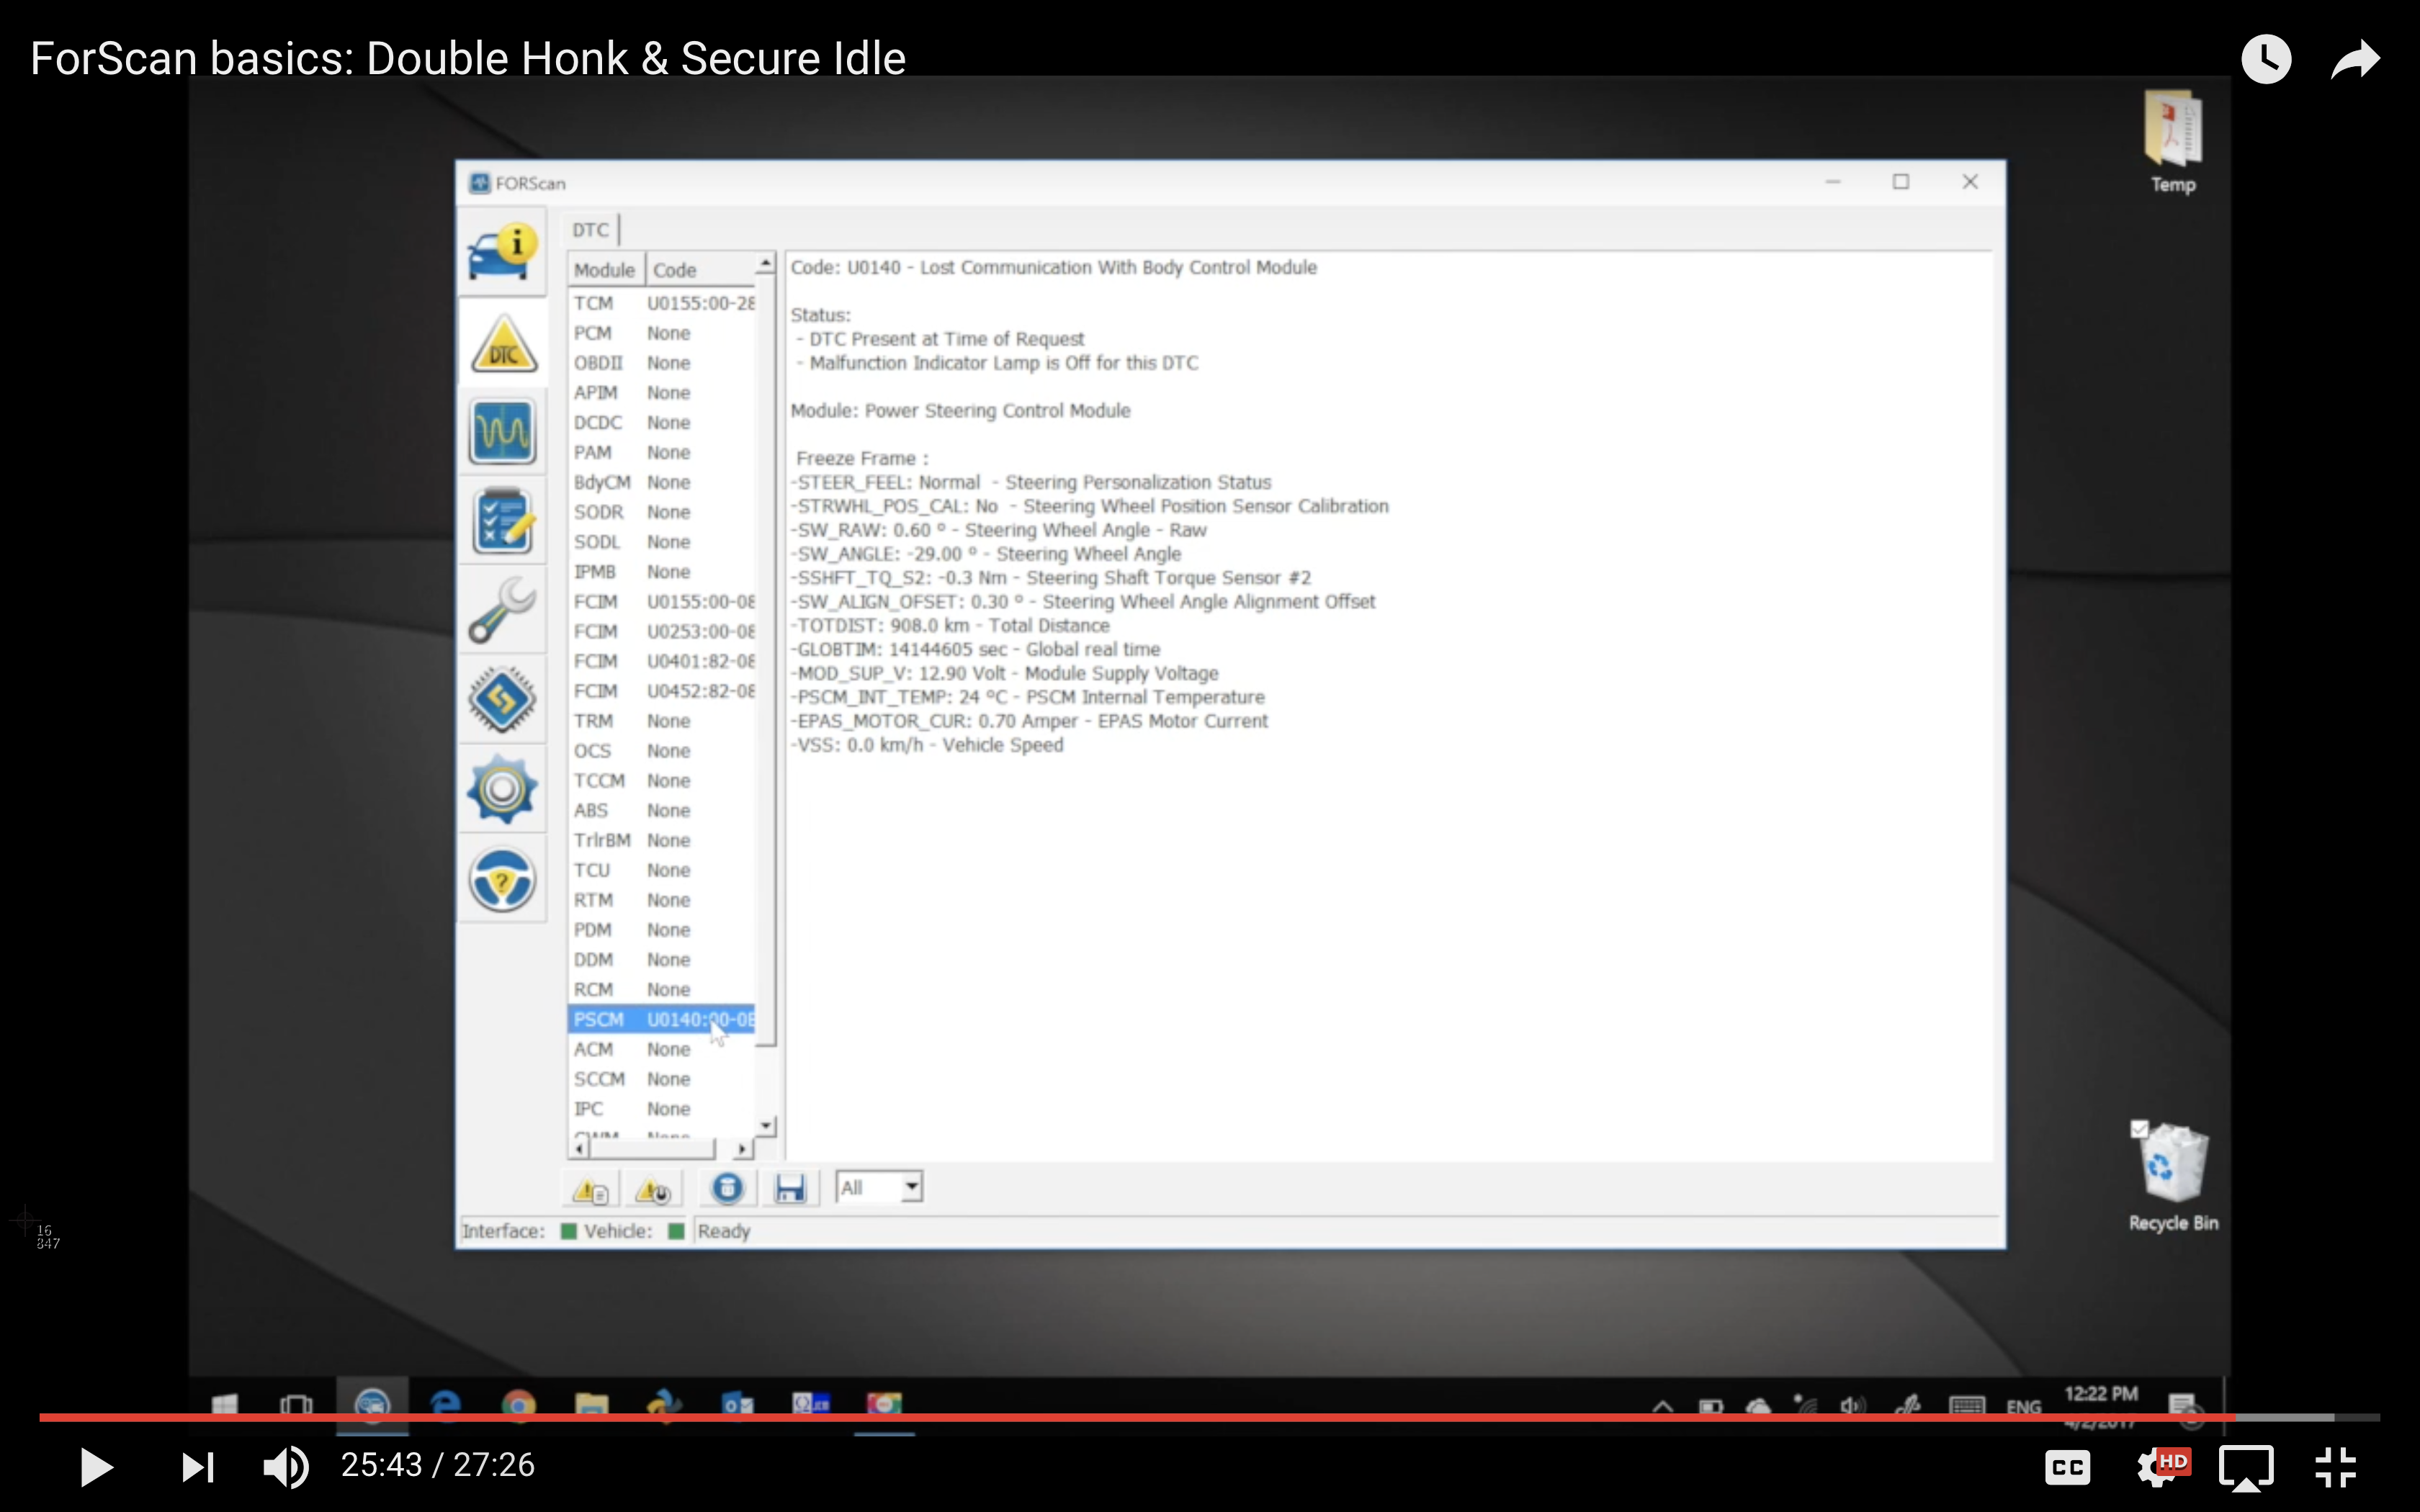This screenshot has height=1512, width=2420.
Task: Select the highlighted PSCM U0140 row
Action: (662, 1020)
